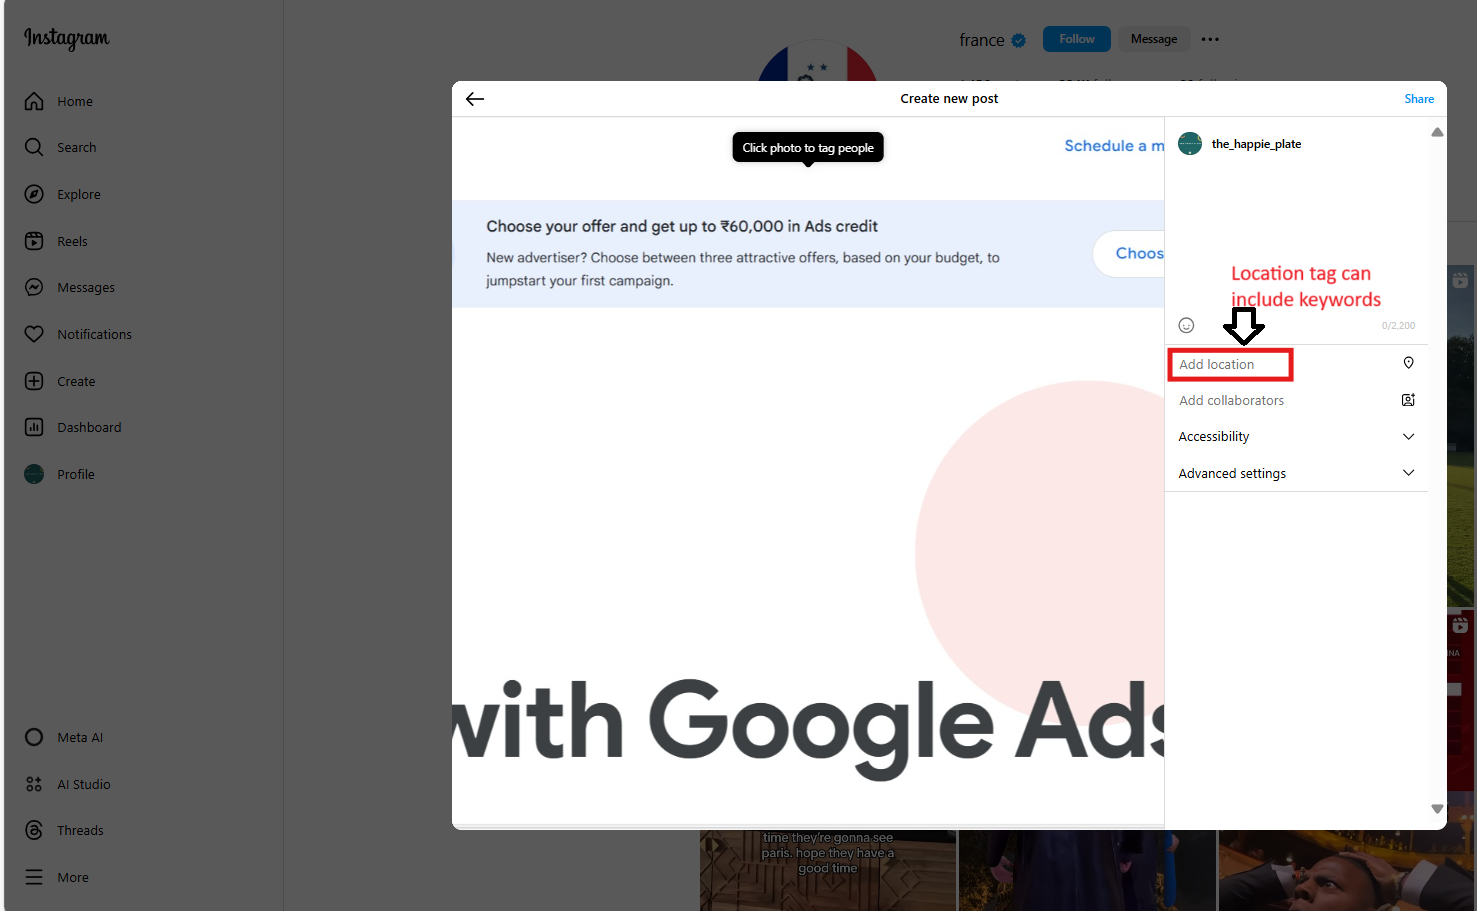Click the 0/2,200 character counter

pos(1398,326)
